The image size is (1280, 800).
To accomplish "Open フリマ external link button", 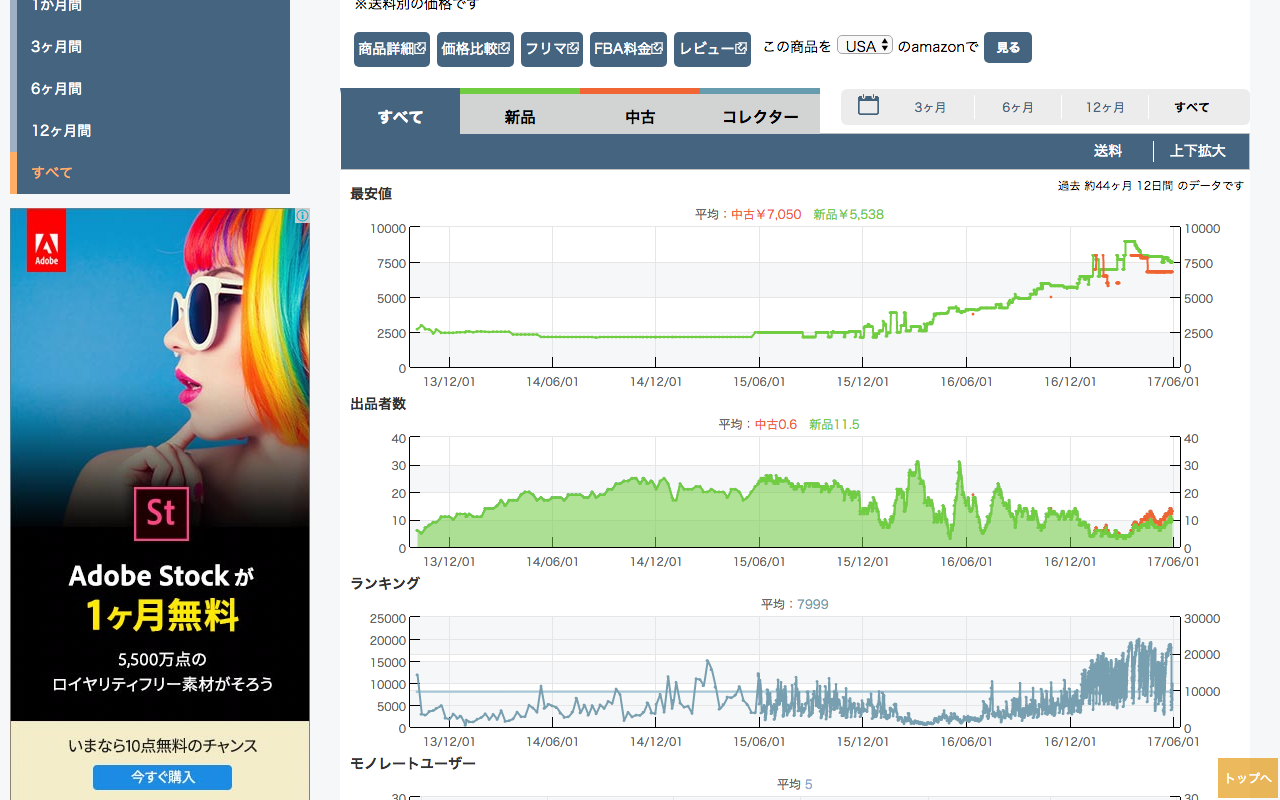I will pyautogui.click(x=552, y=48).
